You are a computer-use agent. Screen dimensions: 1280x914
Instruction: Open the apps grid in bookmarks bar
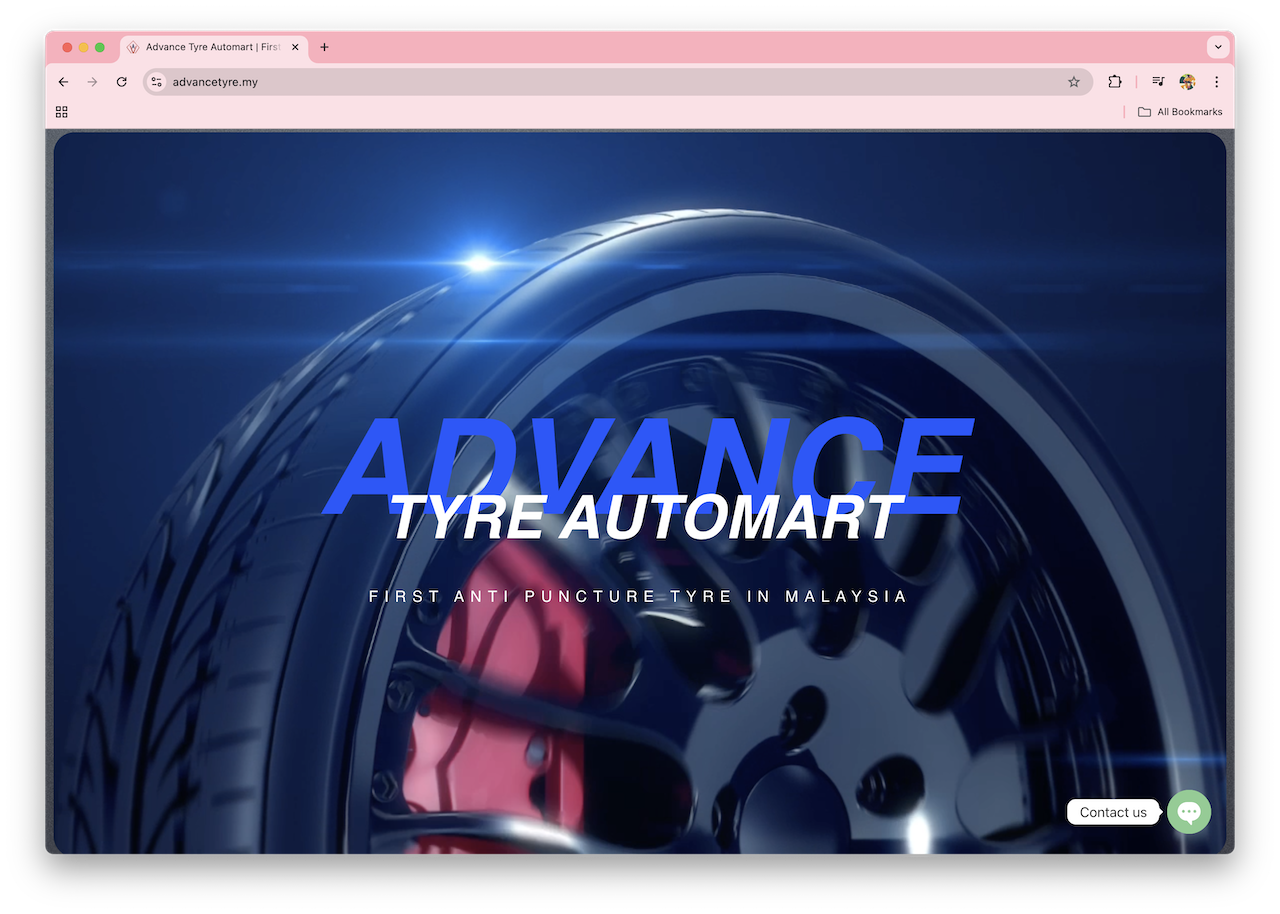click(62, 112)
